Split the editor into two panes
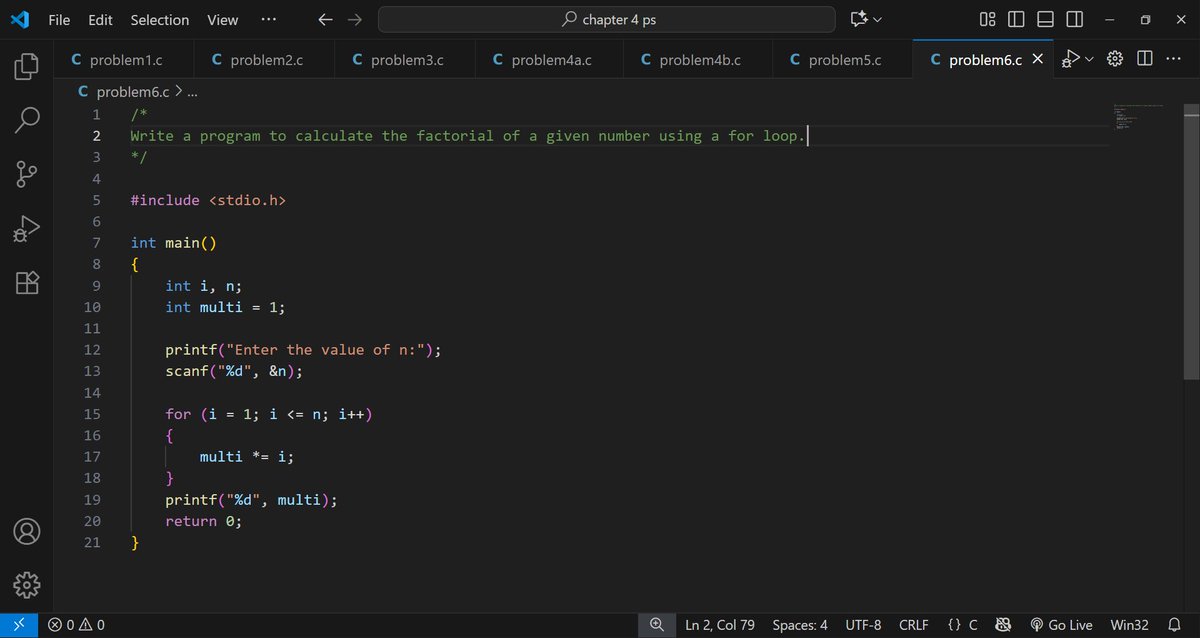 [1144, 58]
